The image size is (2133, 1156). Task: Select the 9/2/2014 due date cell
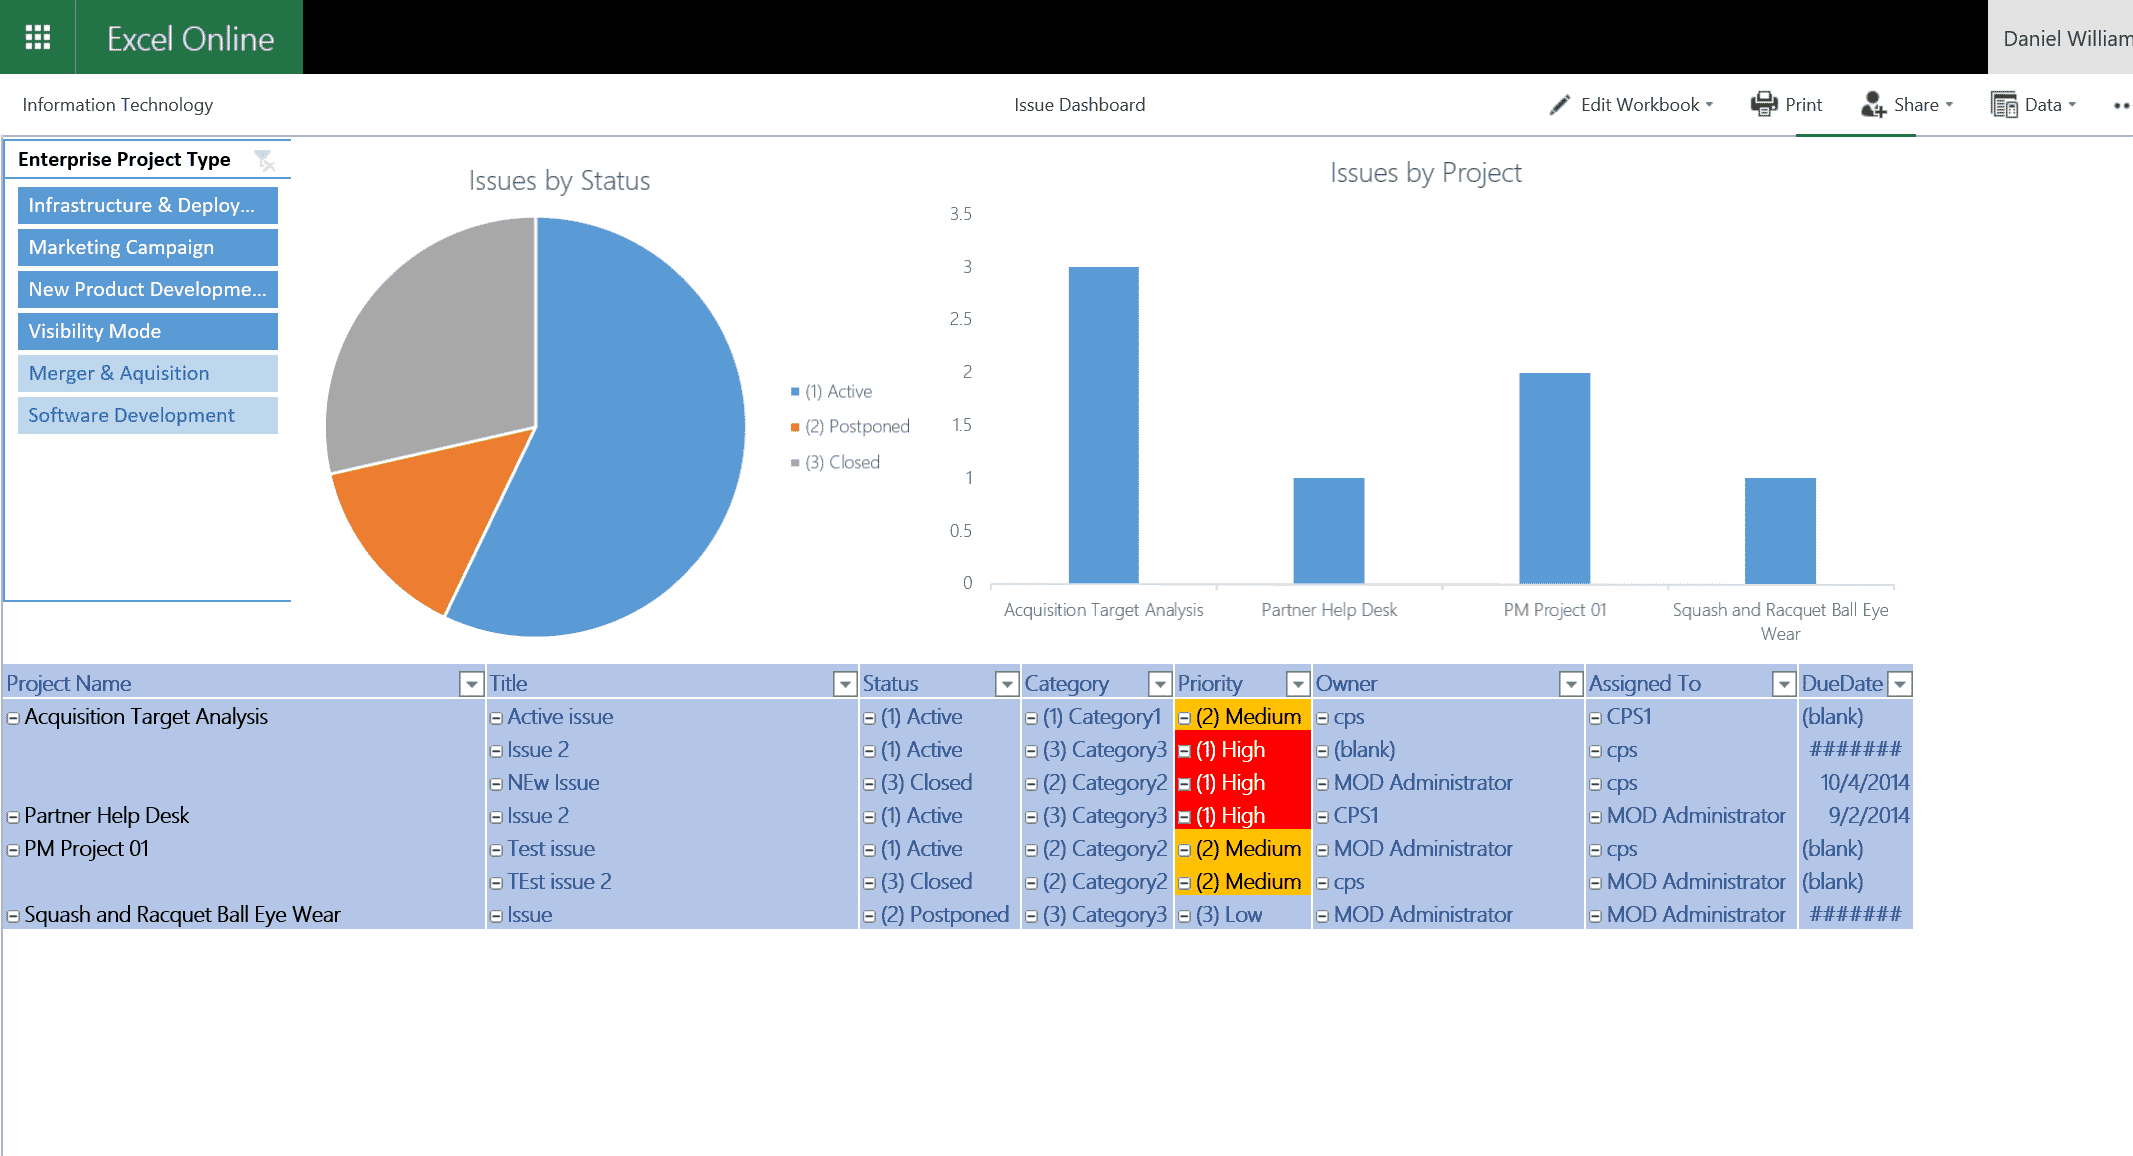tap(1855, 816)
